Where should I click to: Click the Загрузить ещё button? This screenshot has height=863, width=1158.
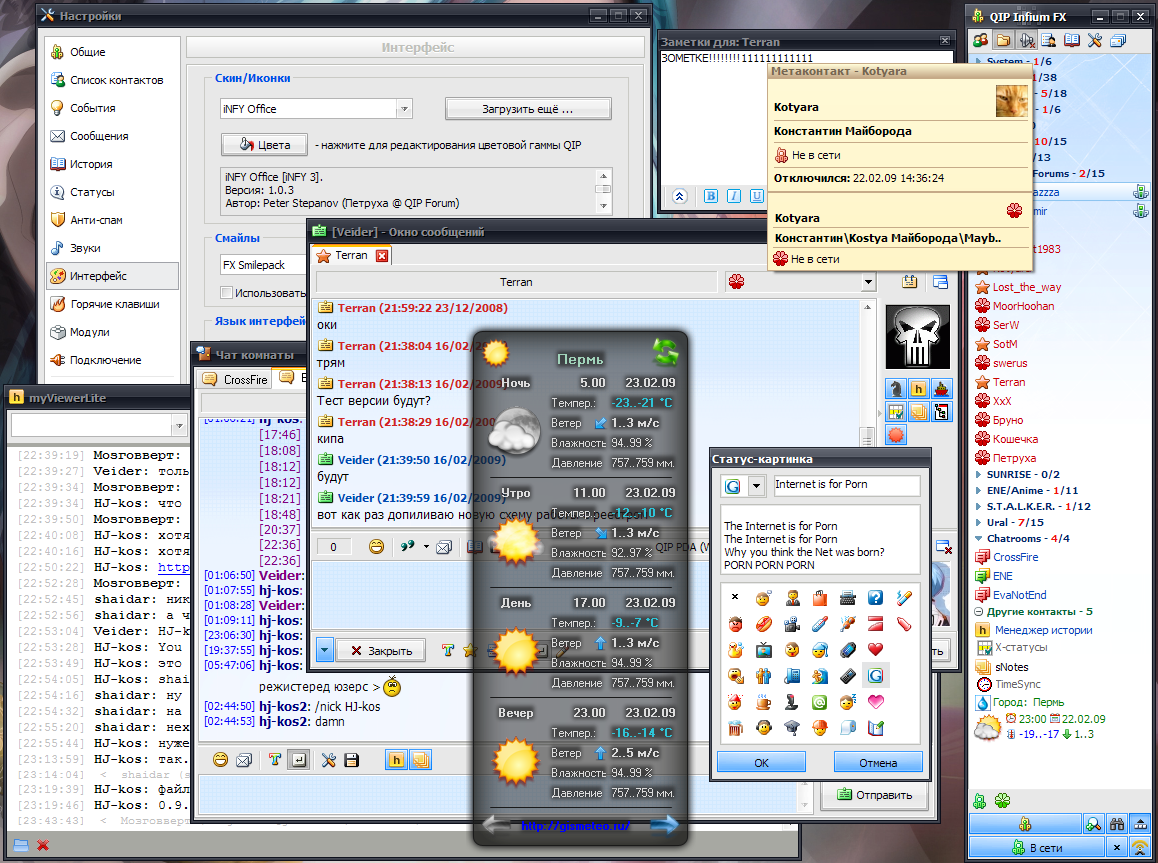528,109
